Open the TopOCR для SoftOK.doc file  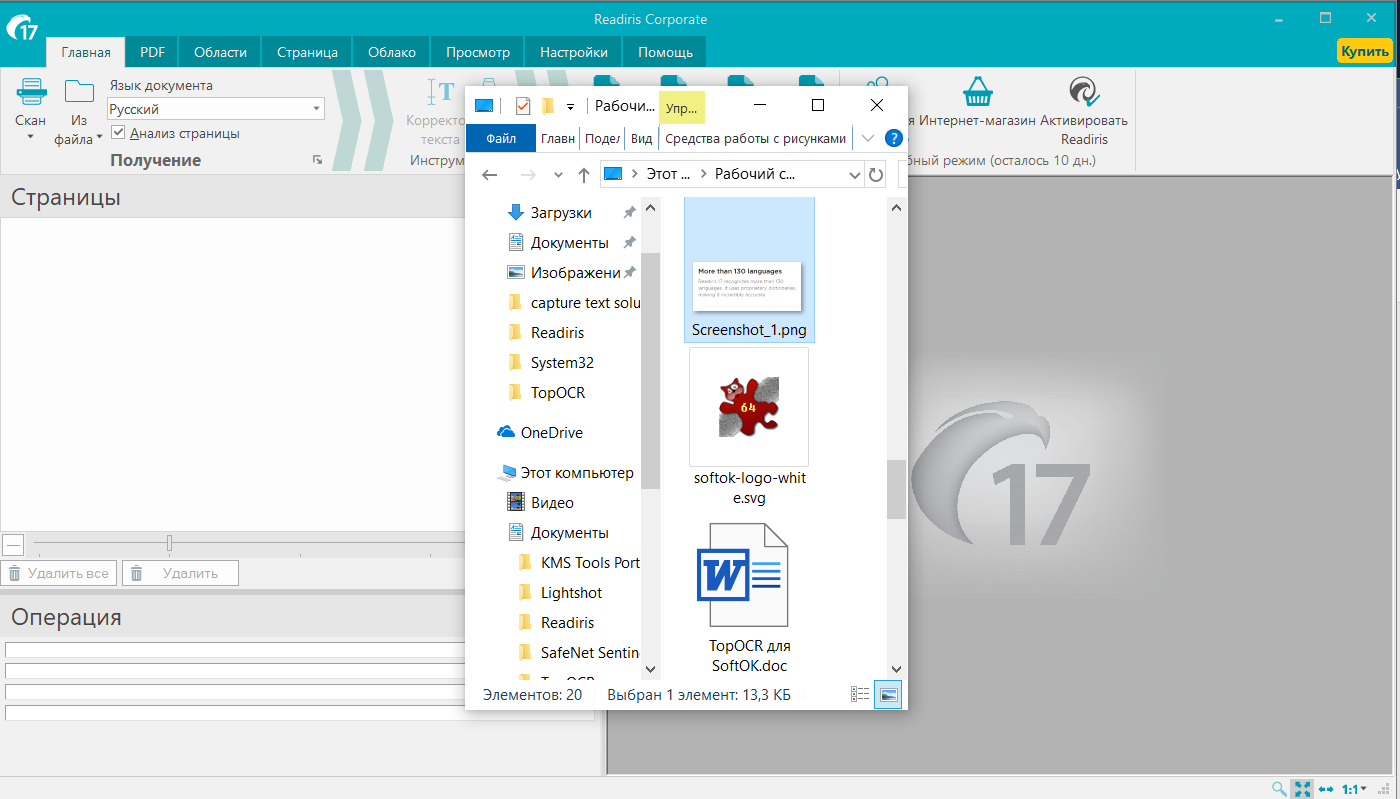(x=750, y=596)
